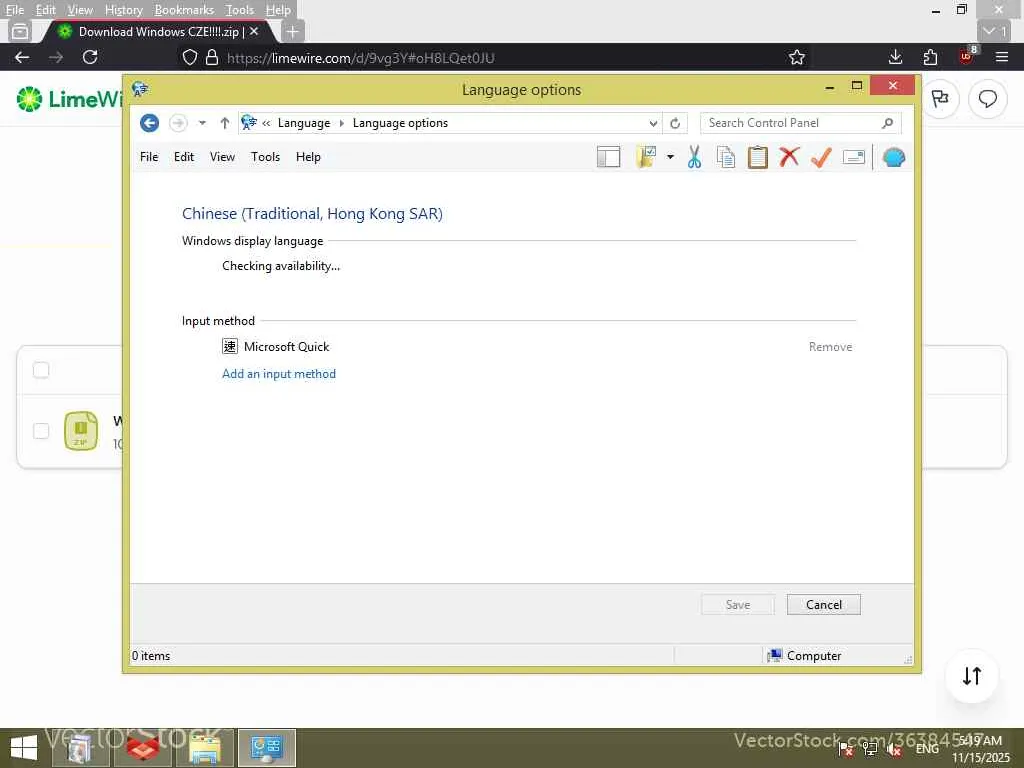
Task: Click the orange checkmark Properties icon
Action: click(x=821, y=157)
